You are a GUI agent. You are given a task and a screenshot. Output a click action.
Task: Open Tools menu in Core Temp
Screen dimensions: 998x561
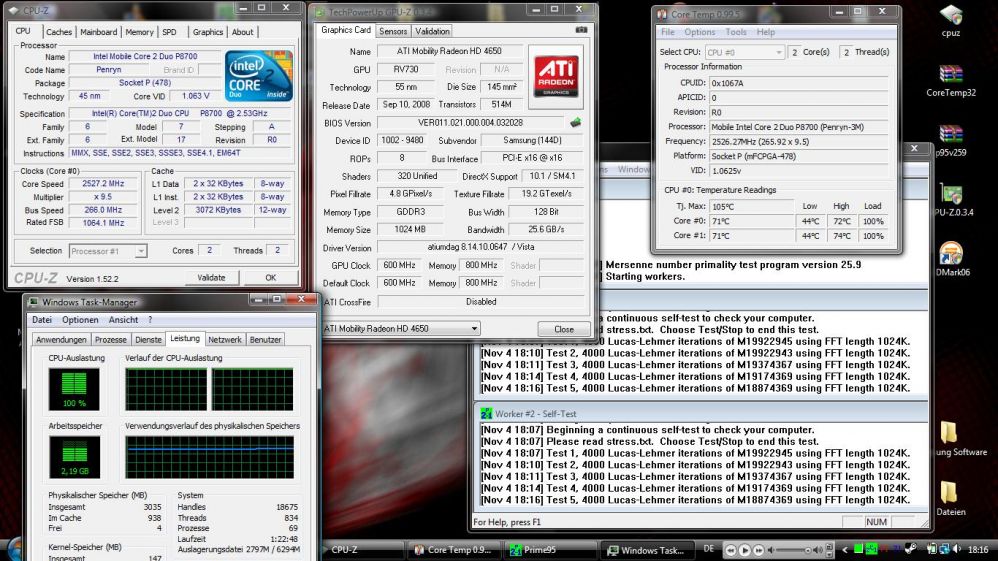[736, 32]
